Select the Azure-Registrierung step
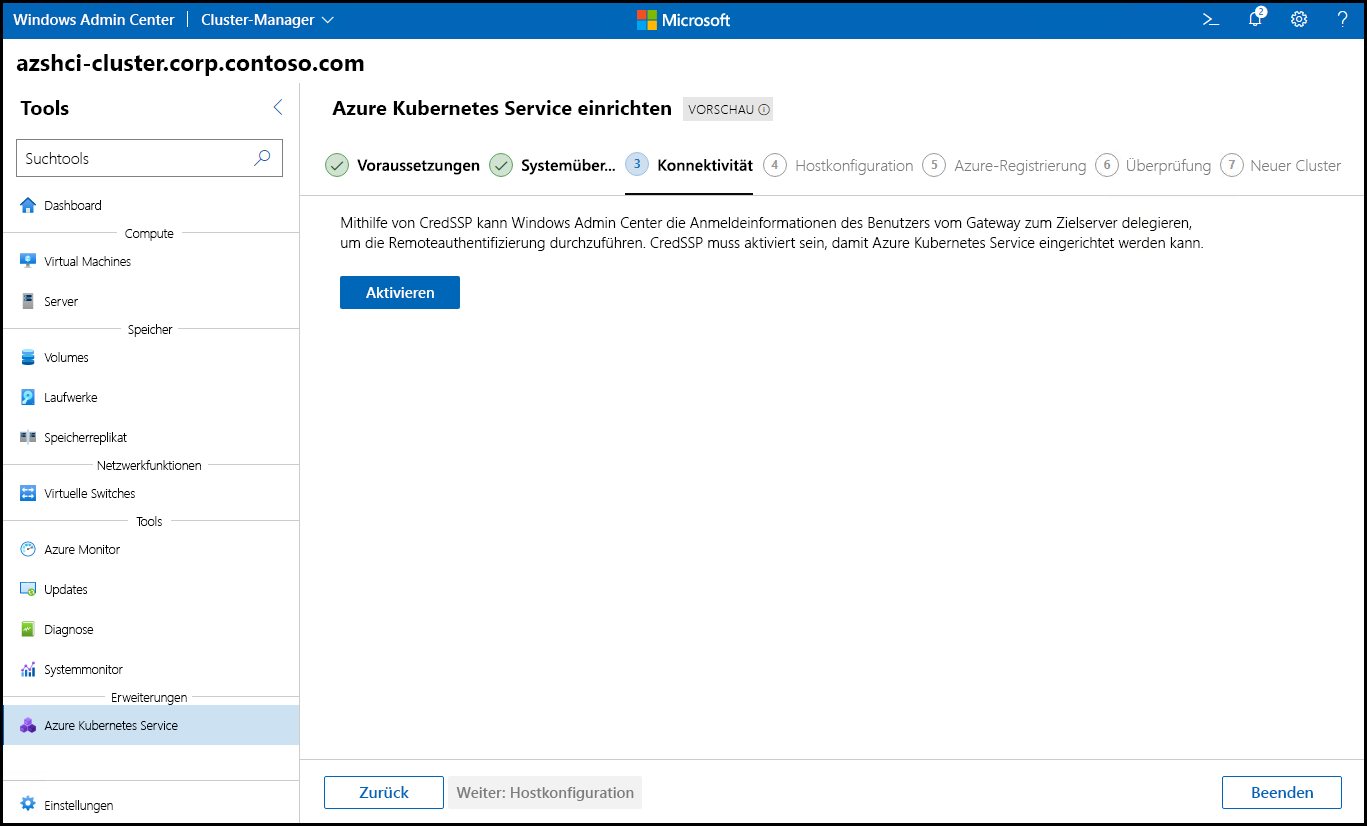1367x826 pixels. point(1004,165)
